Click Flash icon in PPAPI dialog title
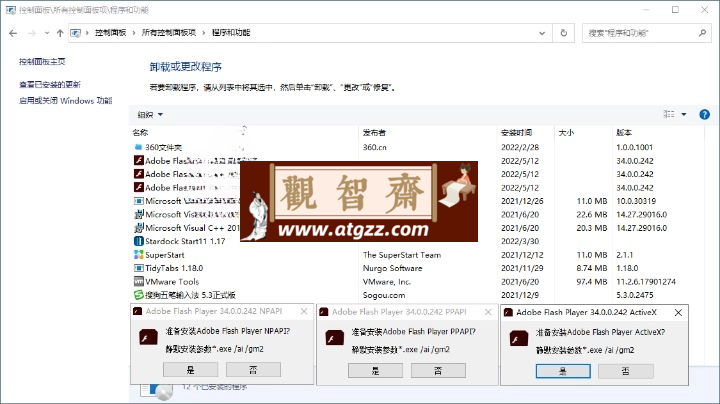Viewport: 720px width, 404px height. (x=324, y=312)
